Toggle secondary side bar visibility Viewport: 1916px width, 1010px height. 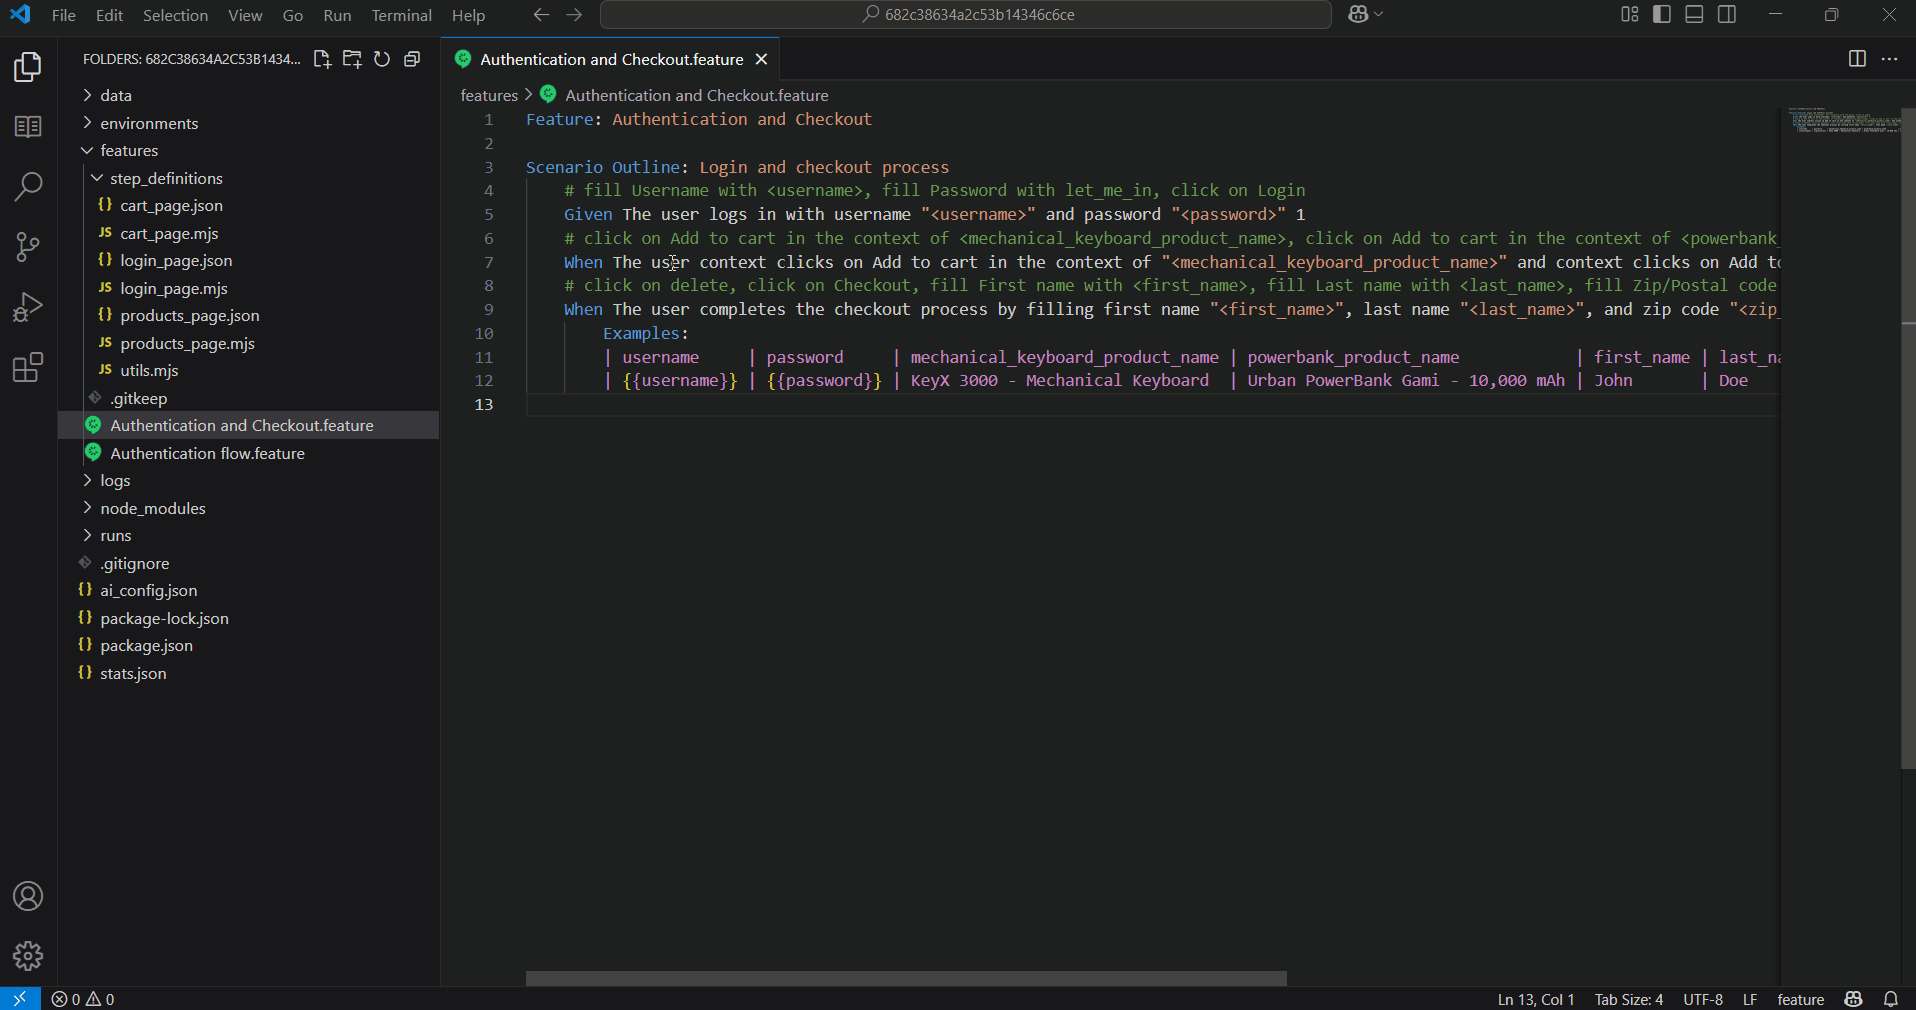tap(1727, 14)
